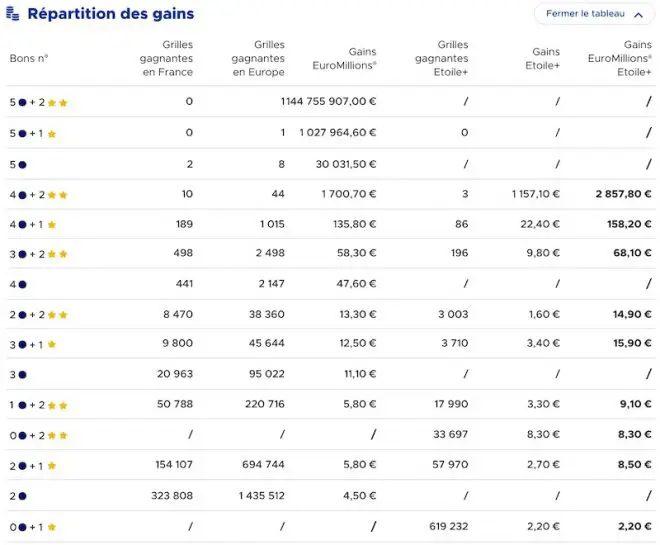Select the 0 balls + 1 star rank icon
Screen dimensions: 660x545
[33, 527]
